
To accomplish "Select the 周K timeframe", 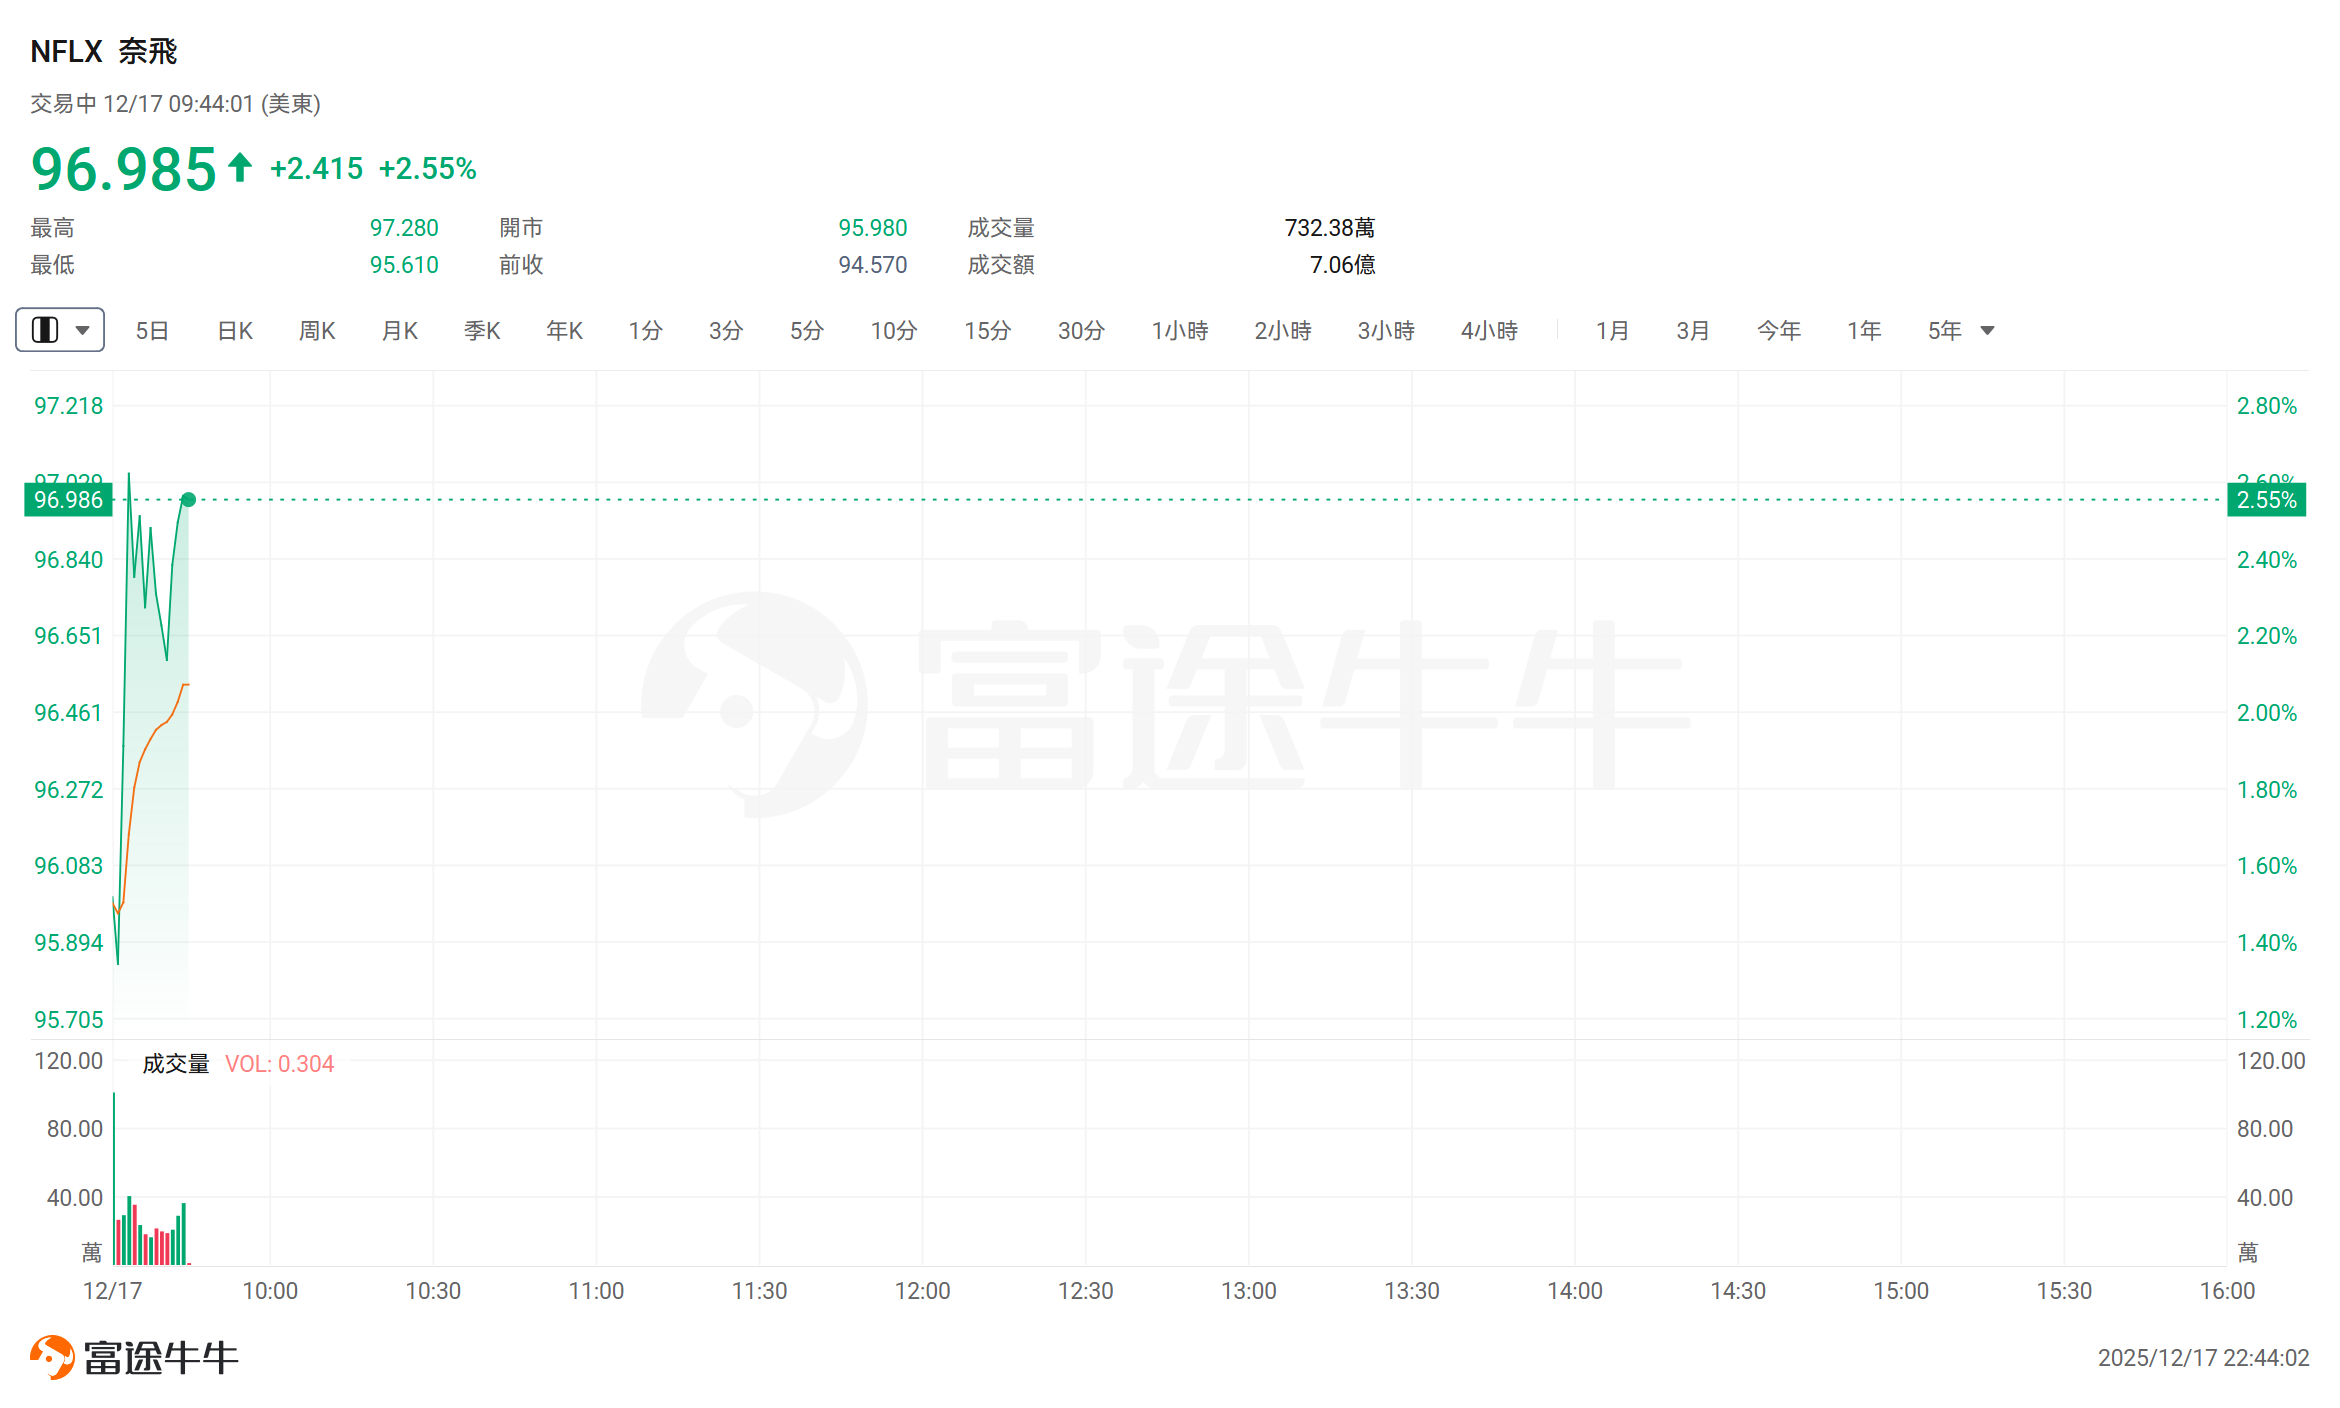I will 317,330.
